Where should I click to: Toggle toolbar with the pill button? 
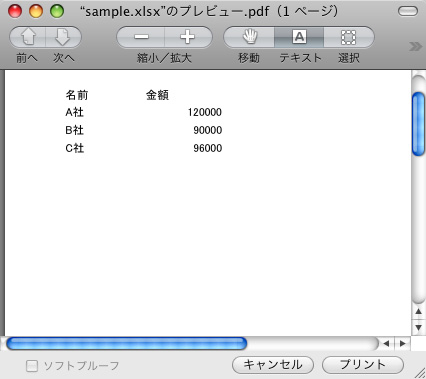(408, 12)
